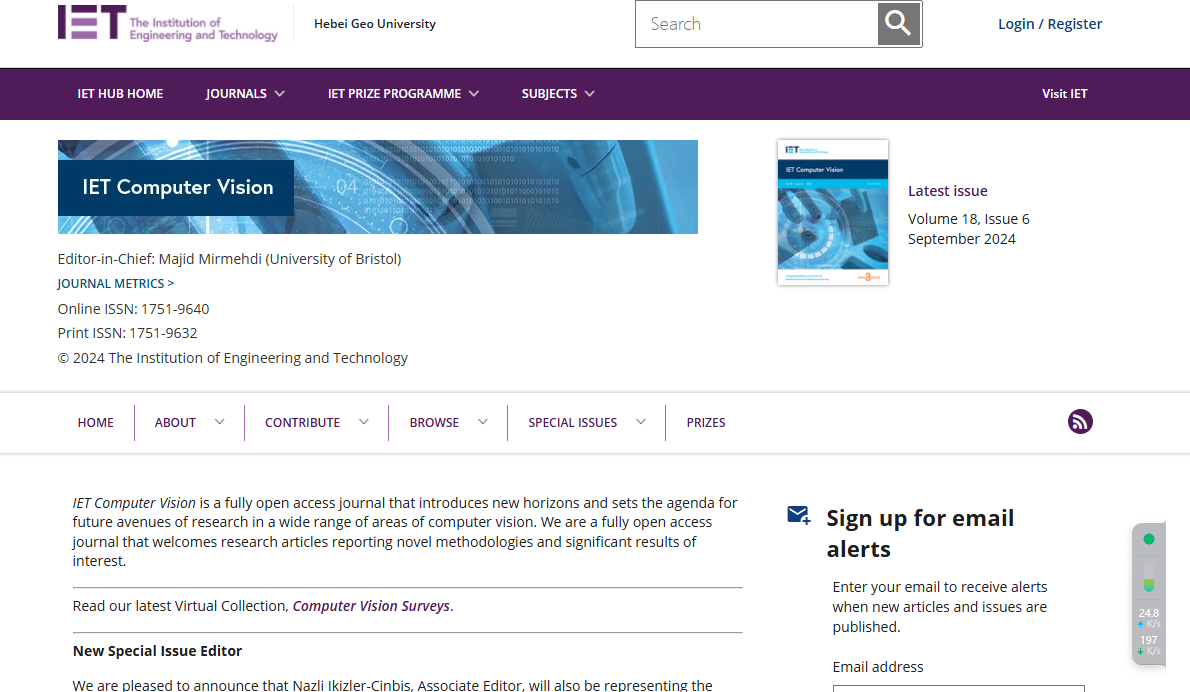This screenshot has height=692, width=1190.
Task: Click the New Special Issue Editor heading
Action: [x=157, y=651]
